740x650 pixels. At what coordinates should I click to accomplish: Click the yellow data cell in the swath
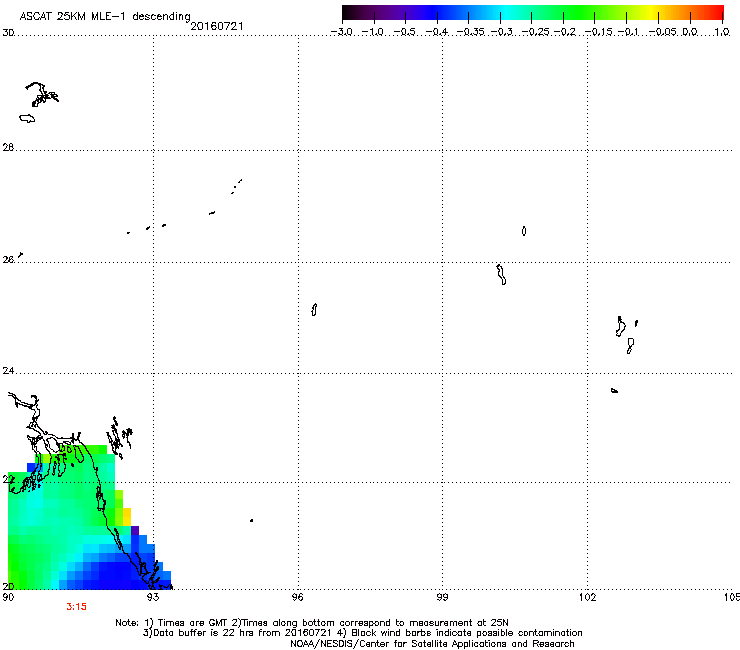126,517
